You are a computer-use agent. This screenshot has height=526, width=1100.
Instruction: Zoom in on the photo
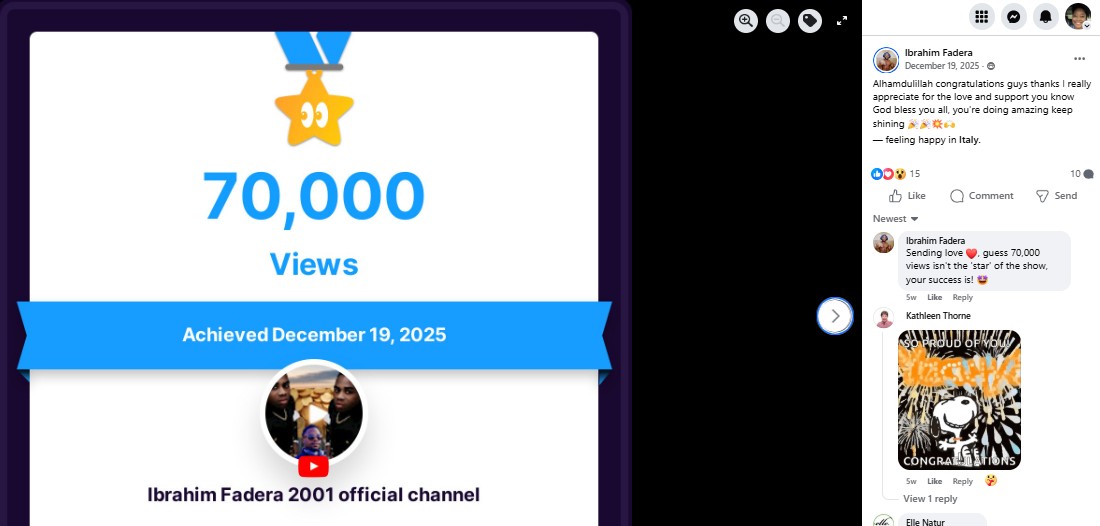[x=746, y=20]
